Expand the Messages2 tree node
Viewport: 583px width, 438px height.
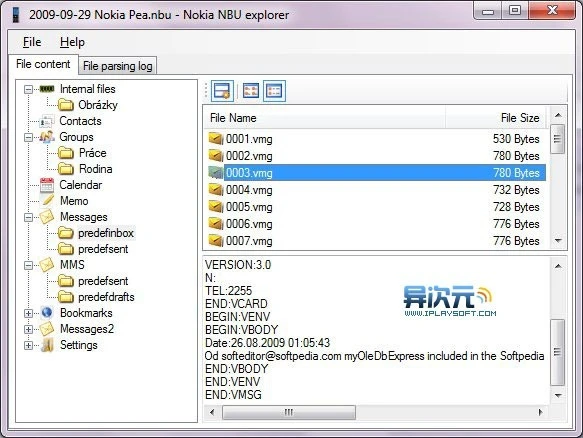[x=28, y=329]
